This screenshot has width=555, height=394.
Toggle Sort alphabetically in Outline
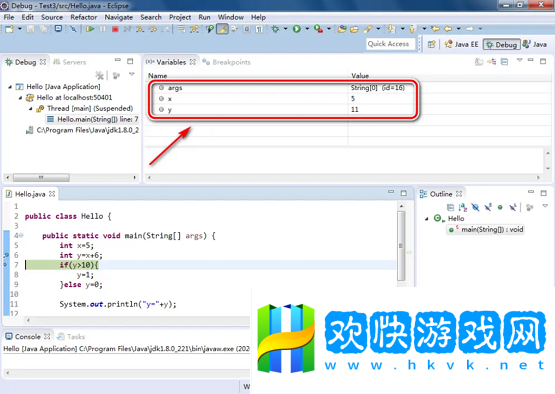463,207
